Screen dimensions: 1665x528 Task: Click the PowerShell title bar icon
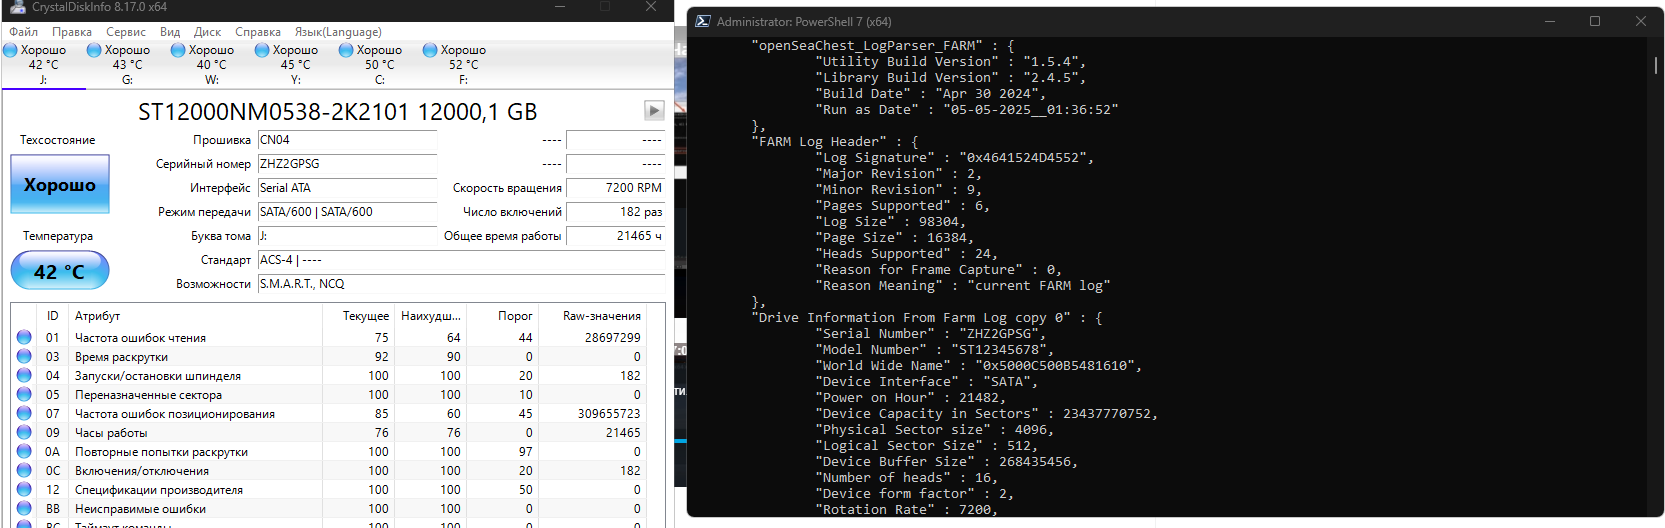point(703,21)
